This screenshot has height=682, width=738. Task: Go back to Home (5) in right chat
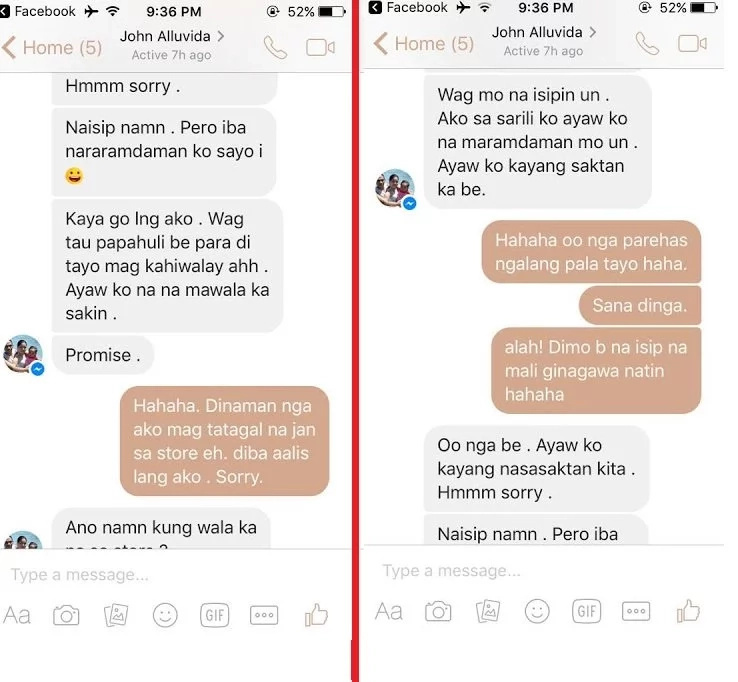click(x=424, y=44)
